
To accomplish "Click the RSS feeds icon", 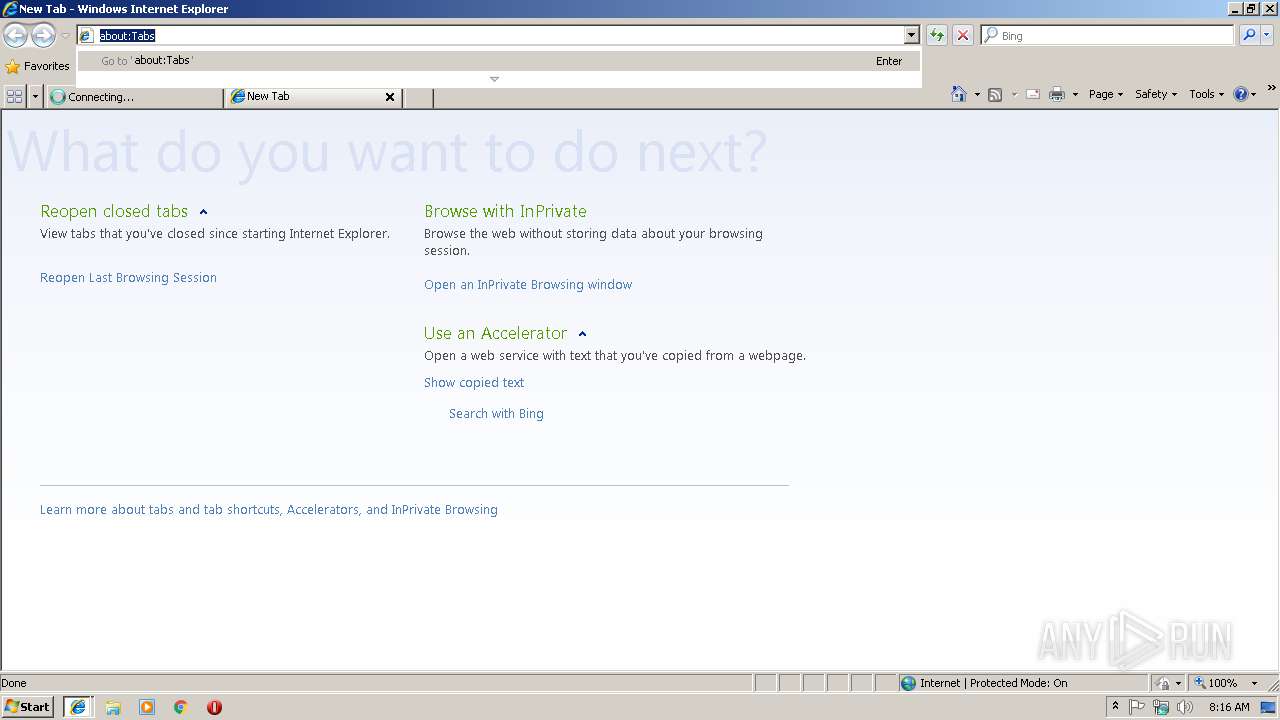I will pyautogui.click(x=995, y=94).
